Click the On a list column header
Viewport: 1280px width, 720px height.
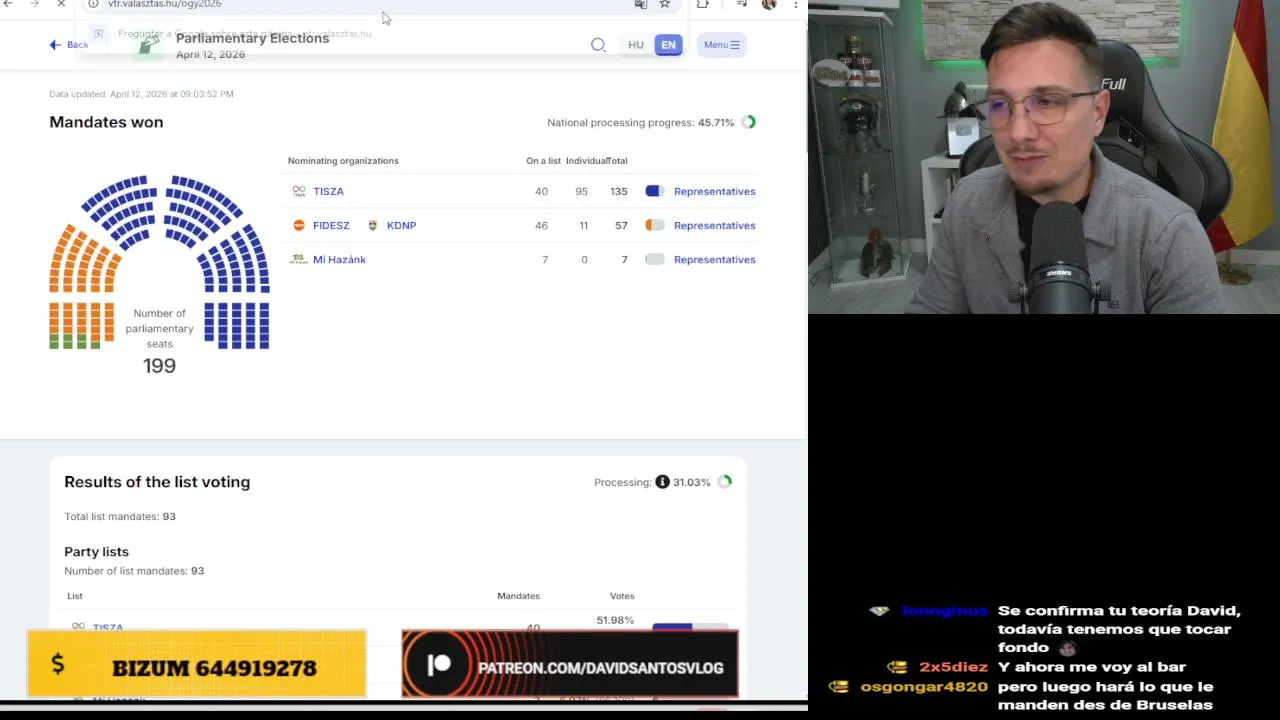(543, 160)
